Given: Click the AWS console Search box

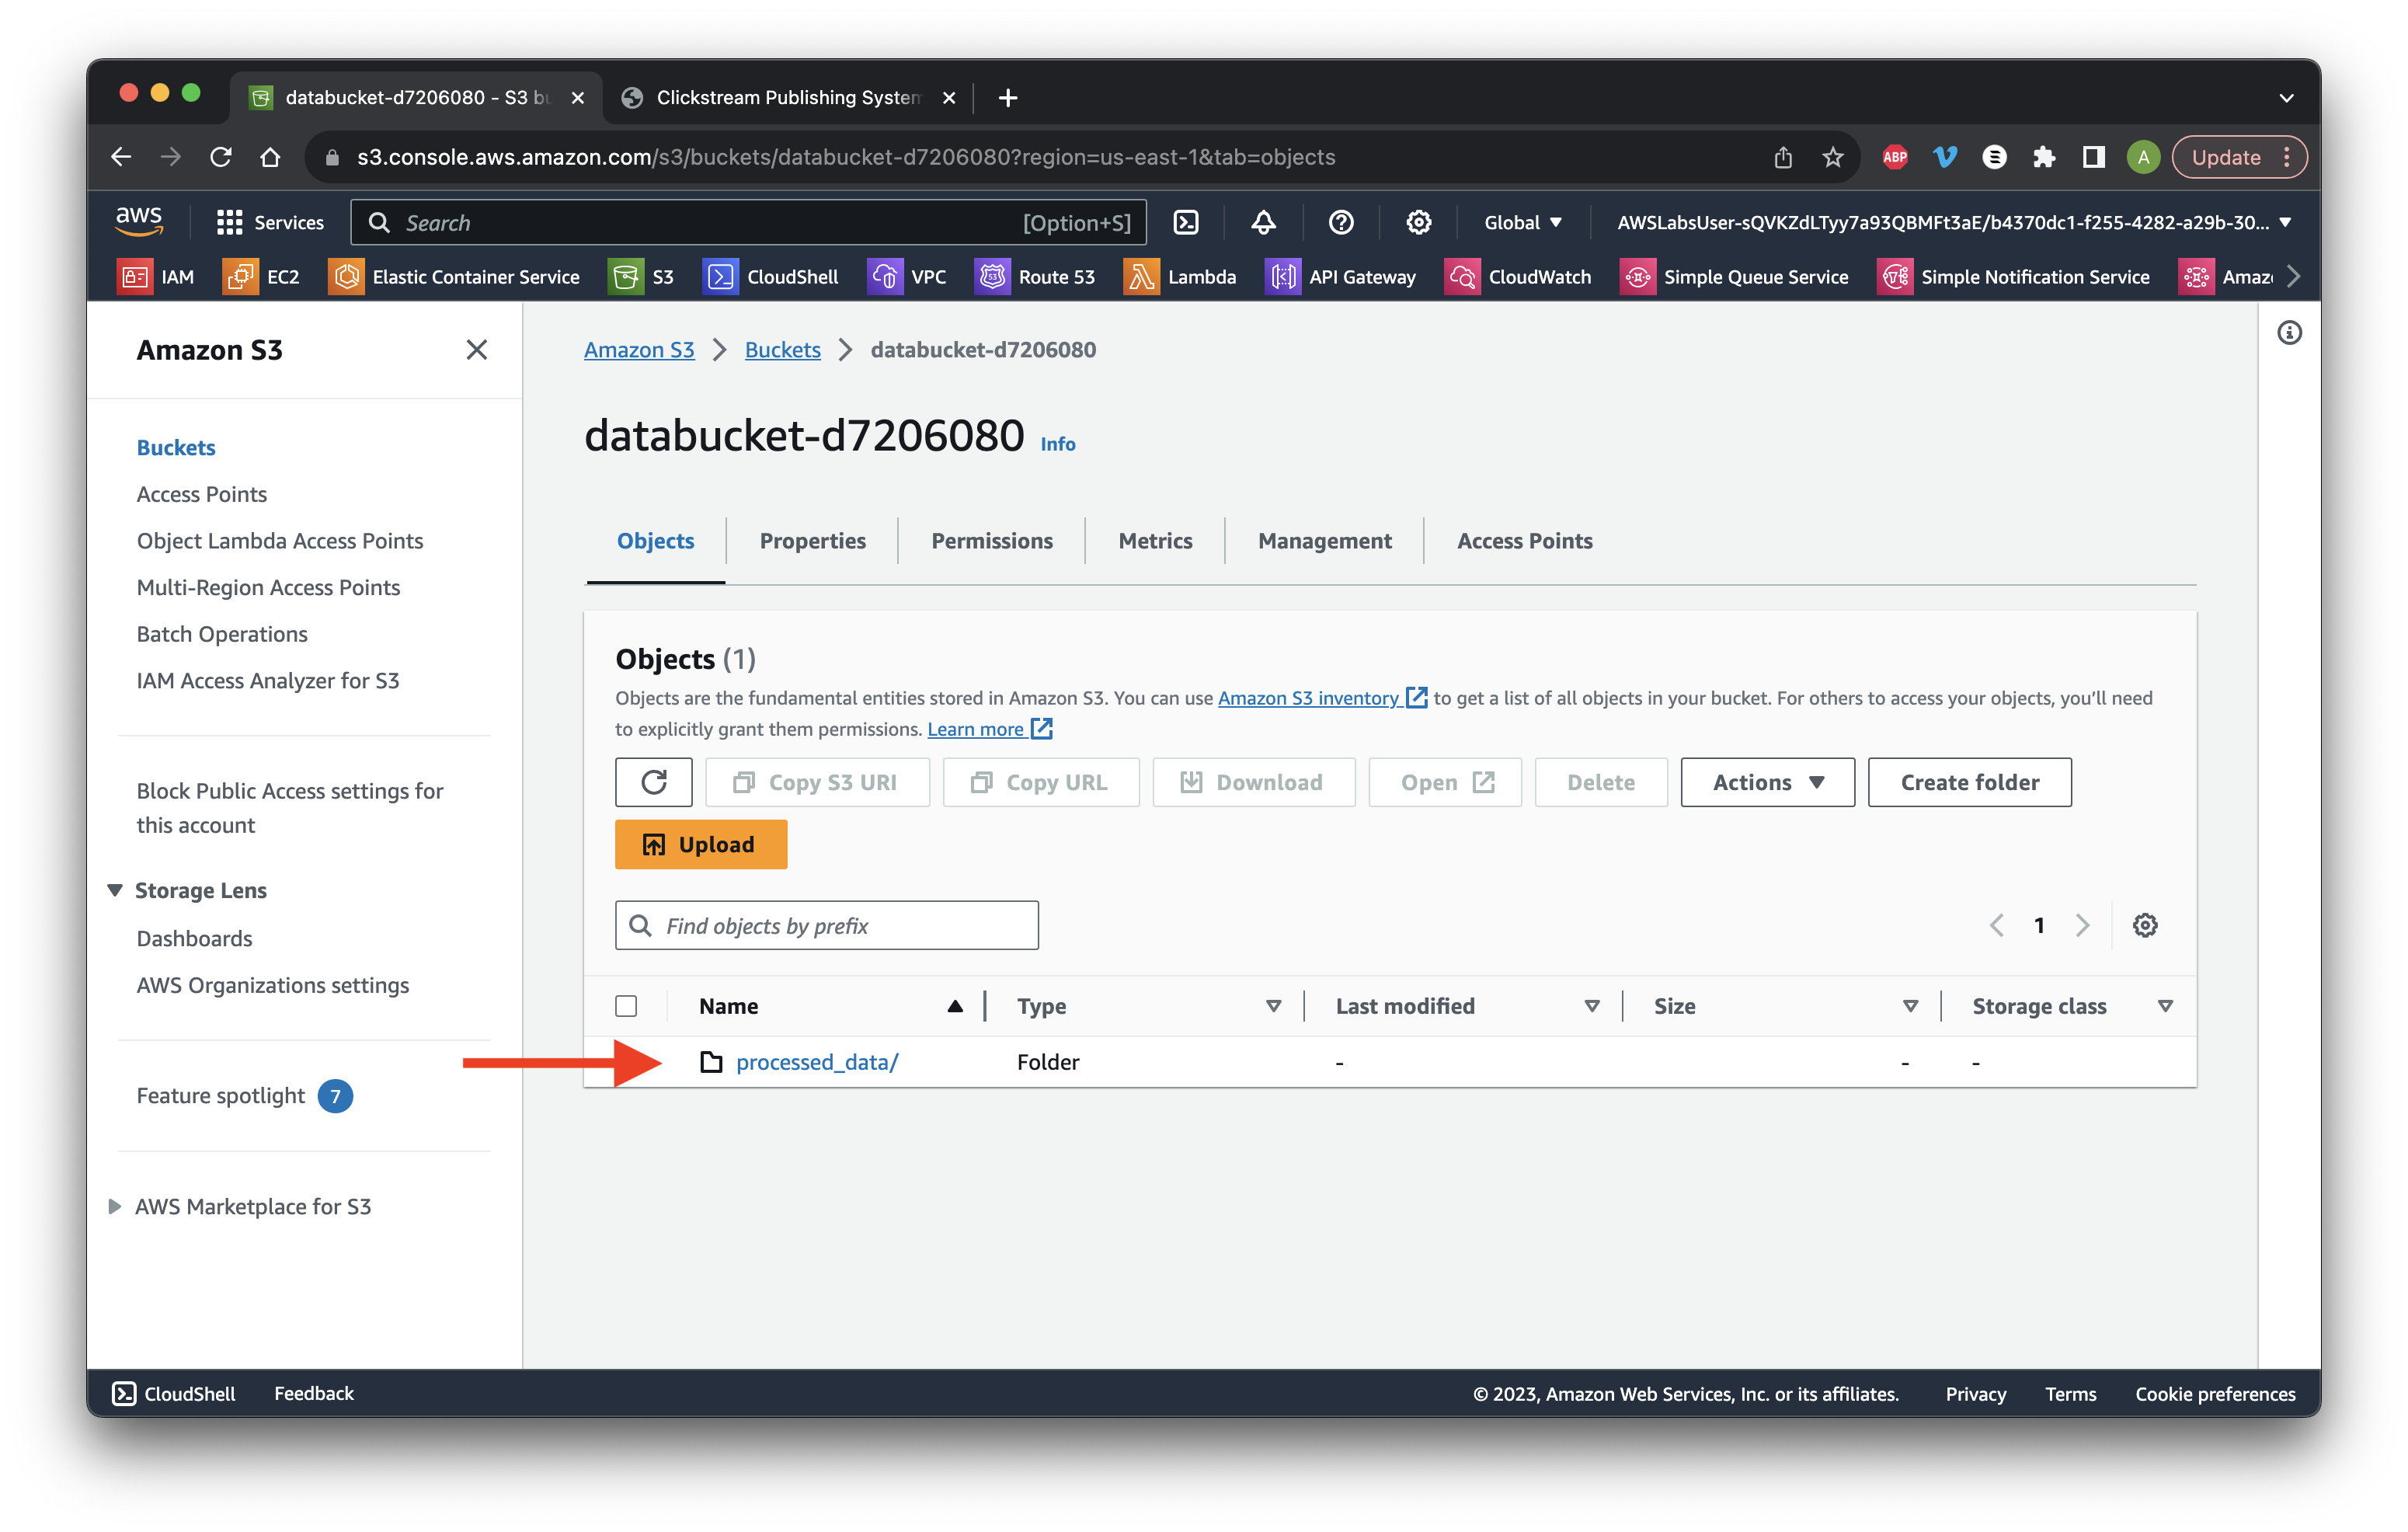Looking at the screenshot, I should coord(748,222).
